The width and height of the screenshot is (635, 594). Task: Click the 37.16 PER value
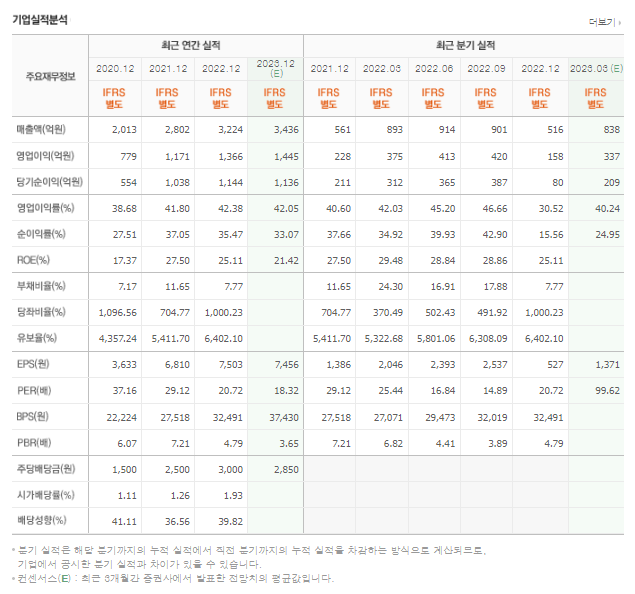(124, 391)
